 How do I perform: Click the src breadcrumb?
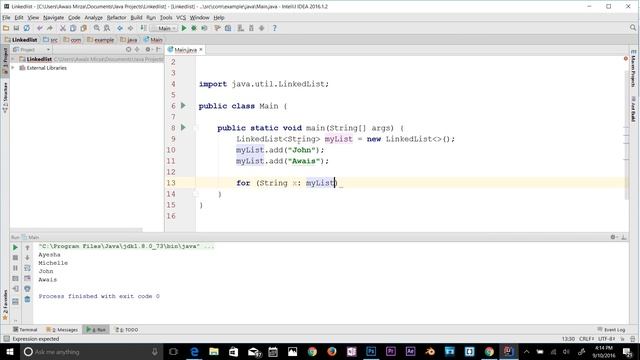click(51, 40)
